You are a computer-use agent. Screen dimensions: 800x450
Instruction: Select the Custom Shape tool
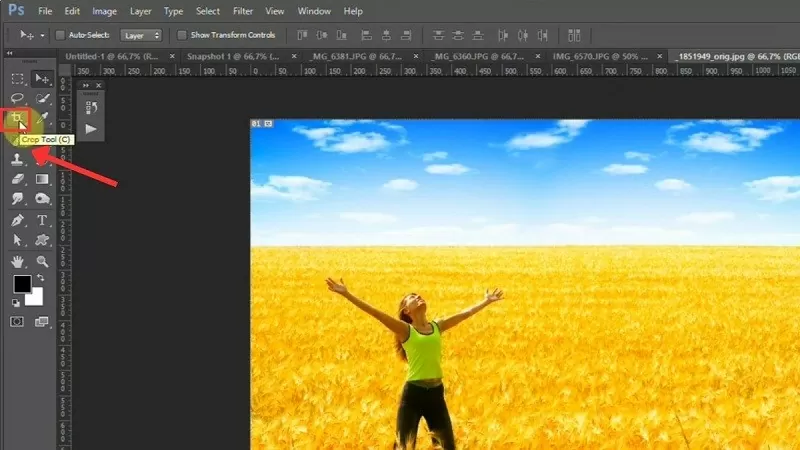click(42, 240)
